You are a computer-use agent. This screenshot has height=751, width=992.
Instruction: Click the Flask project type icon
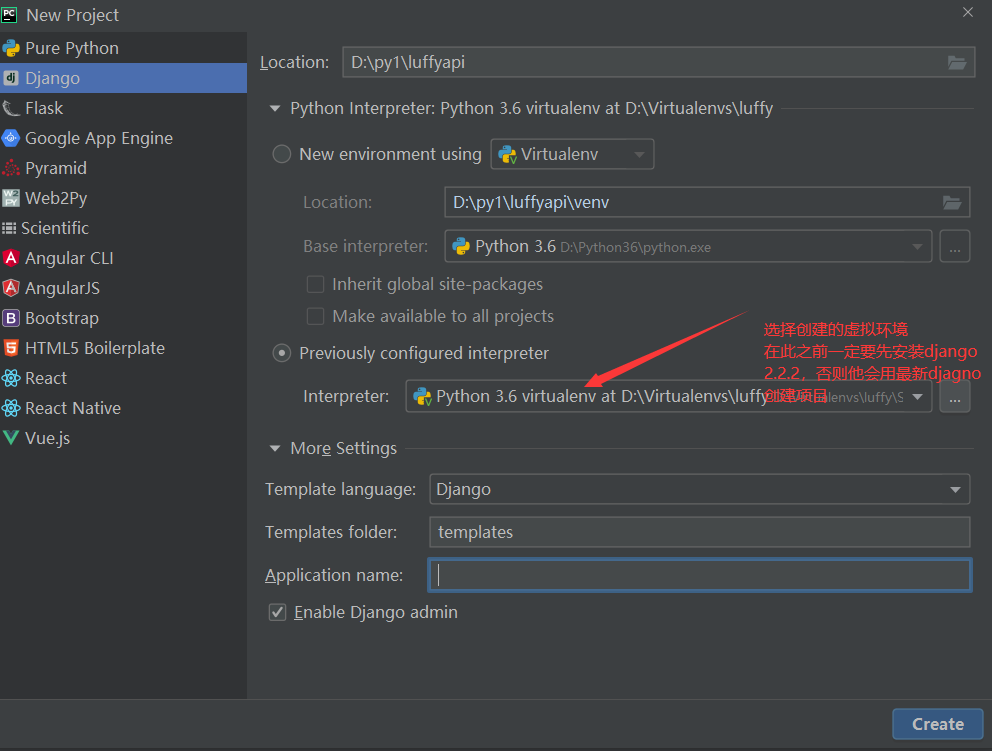click(11, 108)
